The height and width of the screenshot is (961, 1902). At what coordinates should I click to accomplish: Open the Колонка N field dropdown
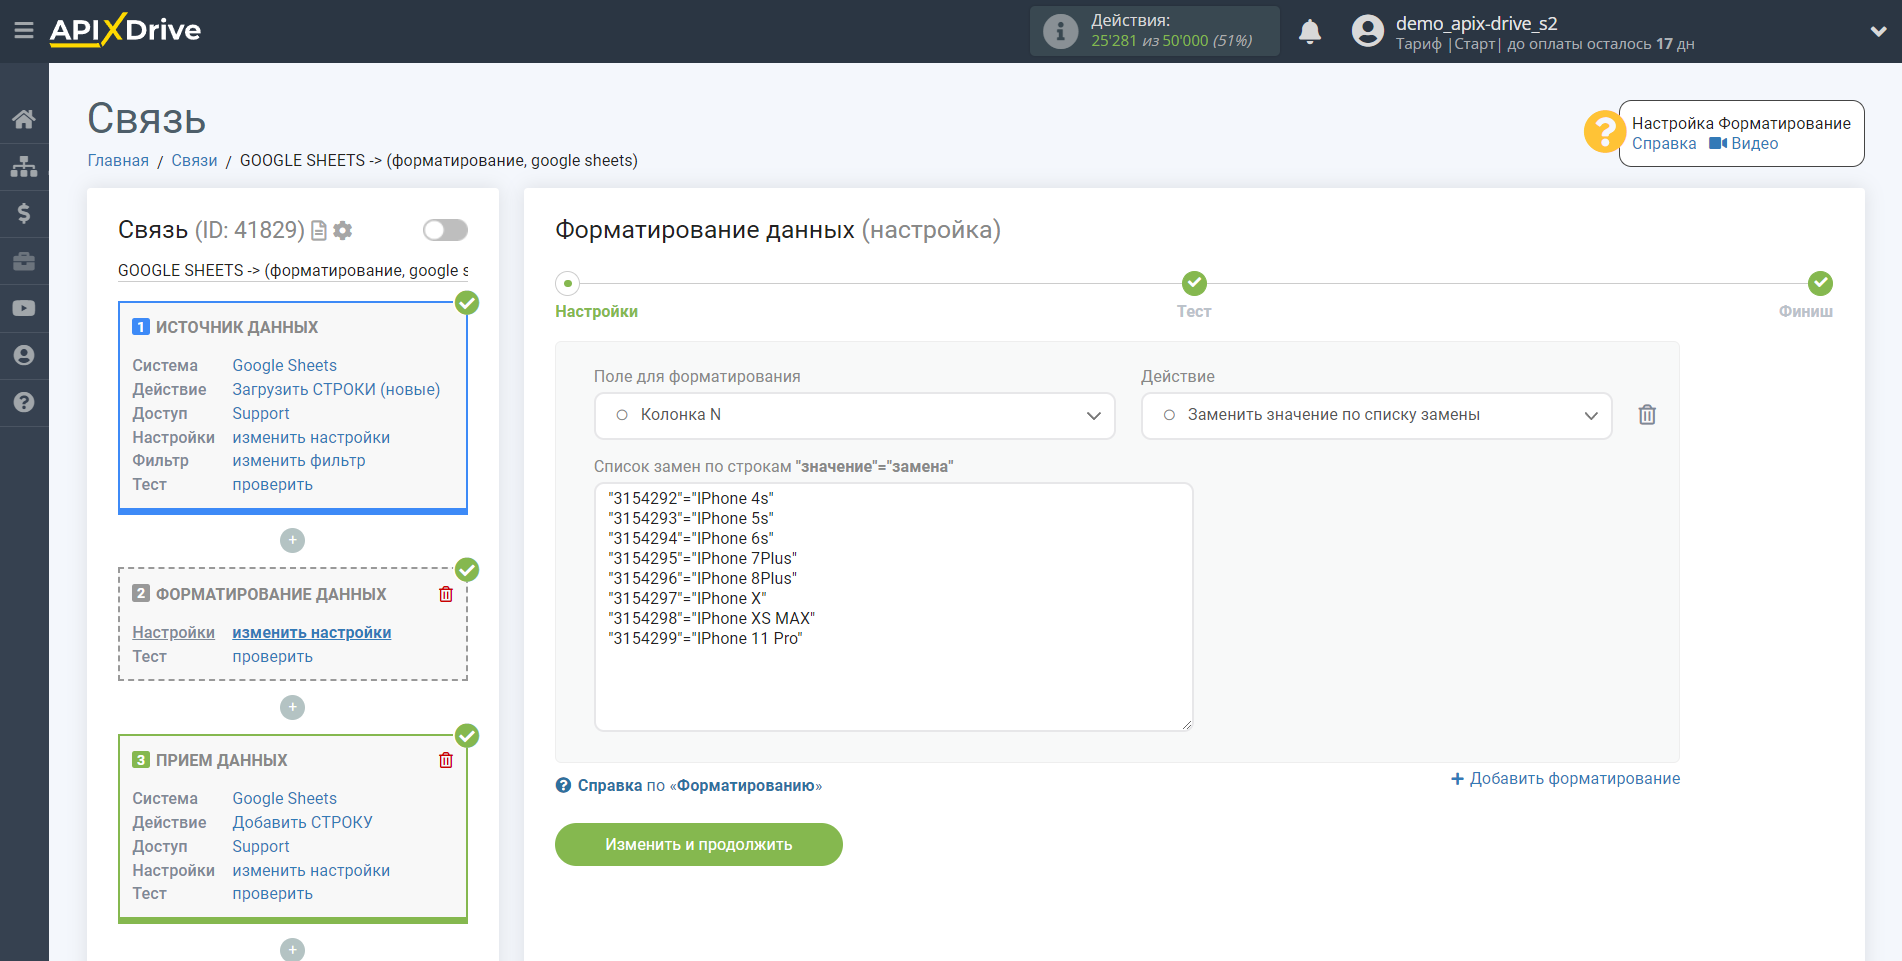click(x=854, y=415)
